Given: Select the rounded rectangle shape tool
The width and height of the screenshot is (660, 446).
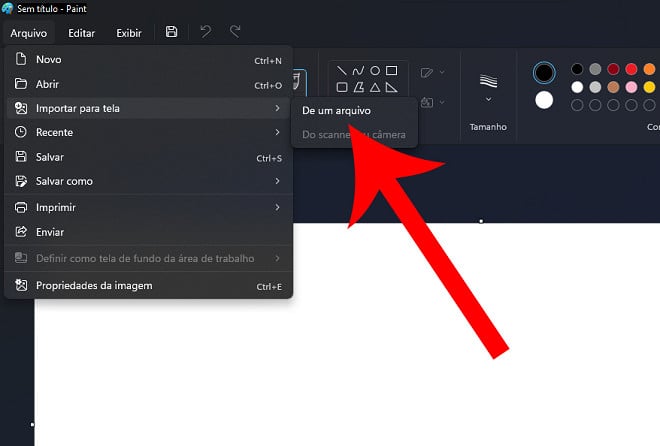Looking at the screenshot, I should coord(342,88).
